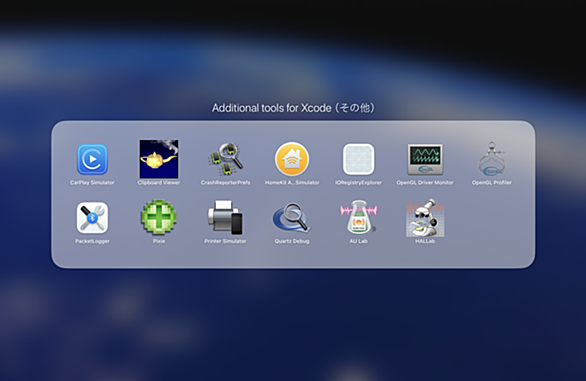
Task: Launch Printer Simulator app
Action: click(225, 218)
